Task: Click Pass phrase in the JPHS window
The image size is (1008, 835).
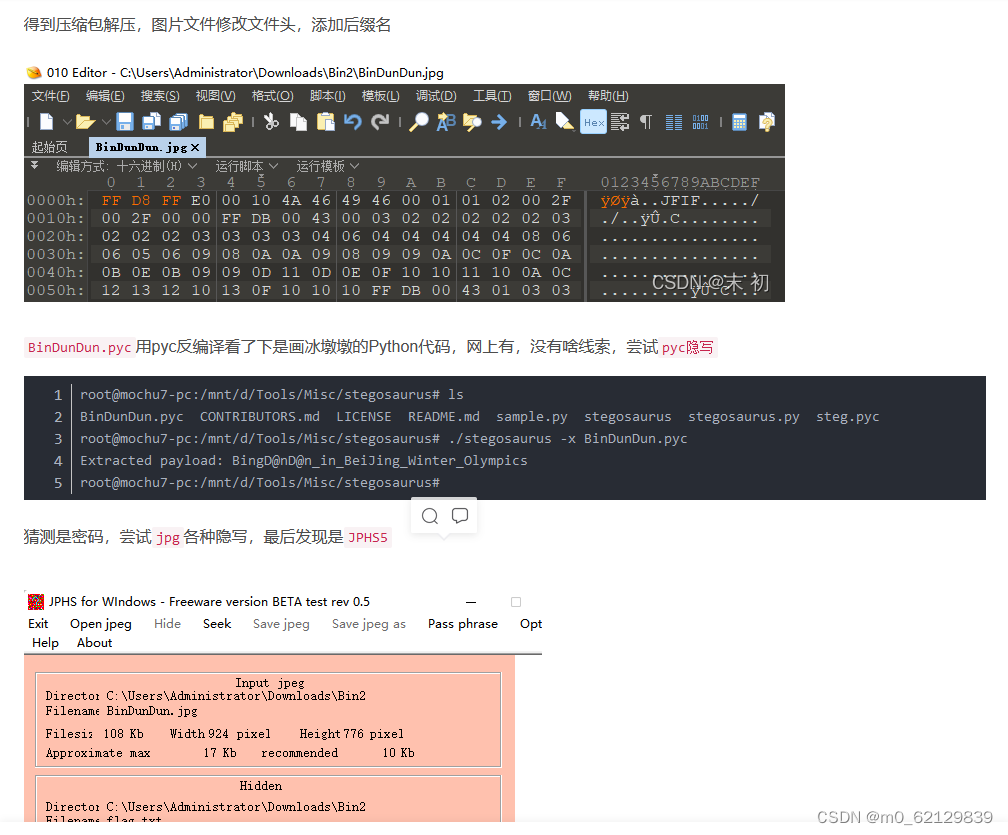Action: tap(462, 623)
